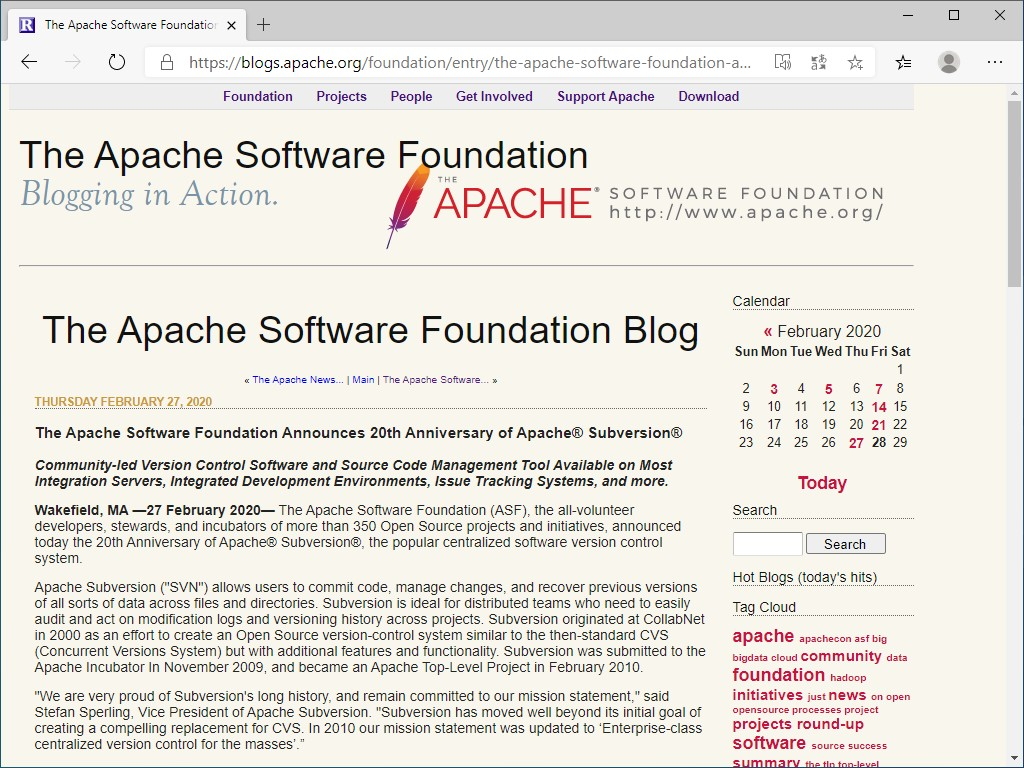Jump to Today in the calendar

[822, 483]
